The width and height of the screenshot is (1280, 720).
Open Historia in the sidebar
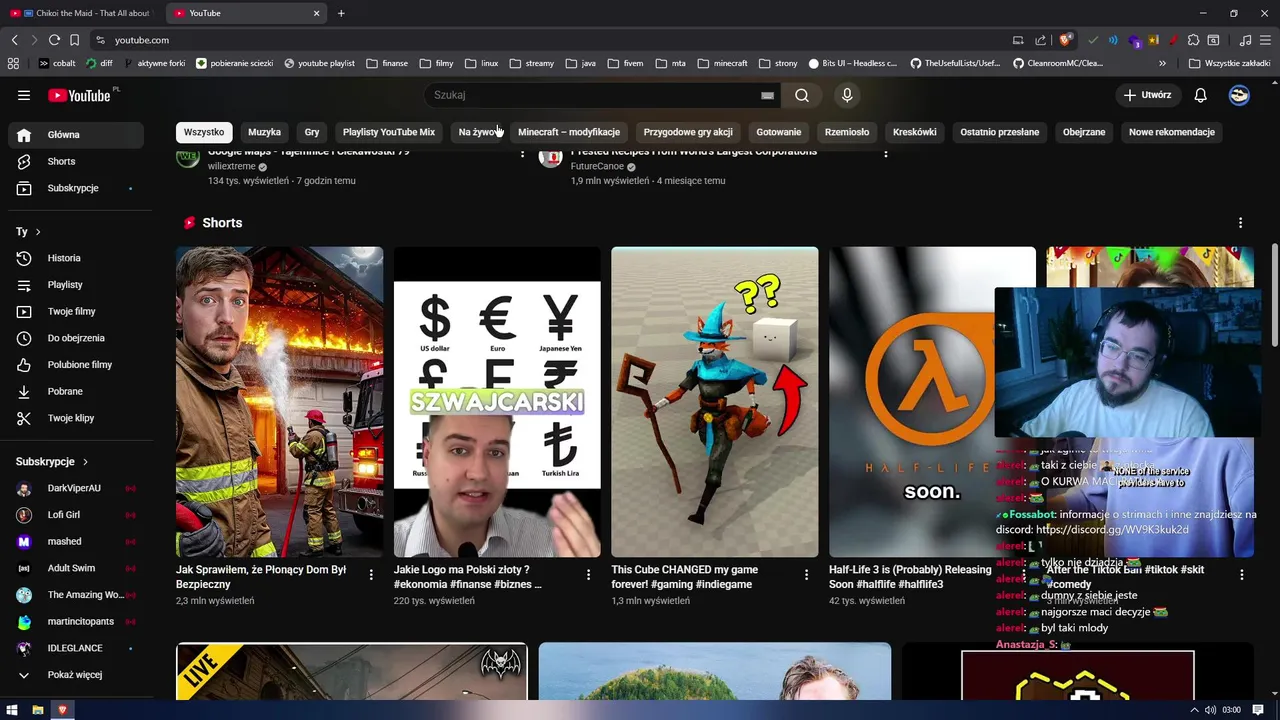point(76,258)
